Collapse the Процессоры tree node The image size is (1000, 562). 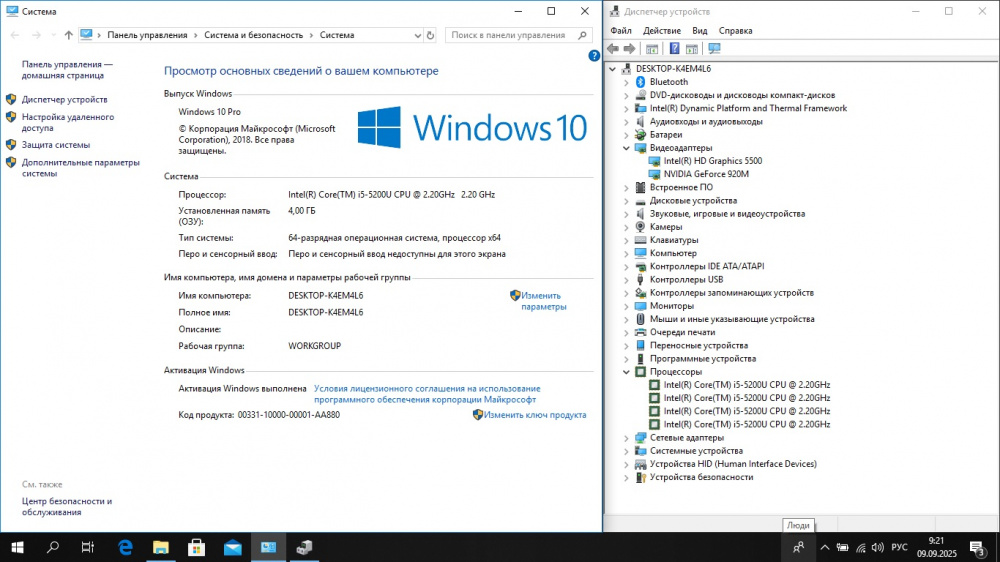tap(626, 372)
